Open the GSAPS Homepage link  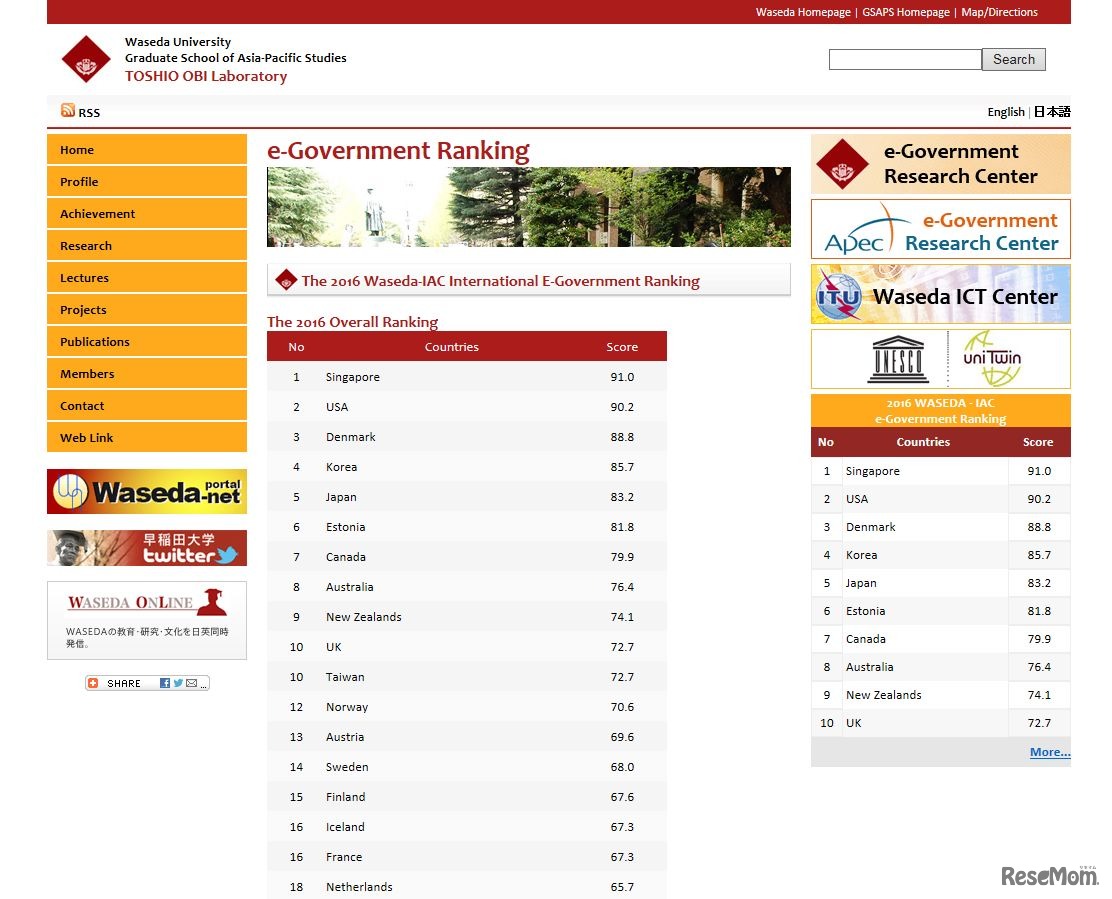pos(906,12)
